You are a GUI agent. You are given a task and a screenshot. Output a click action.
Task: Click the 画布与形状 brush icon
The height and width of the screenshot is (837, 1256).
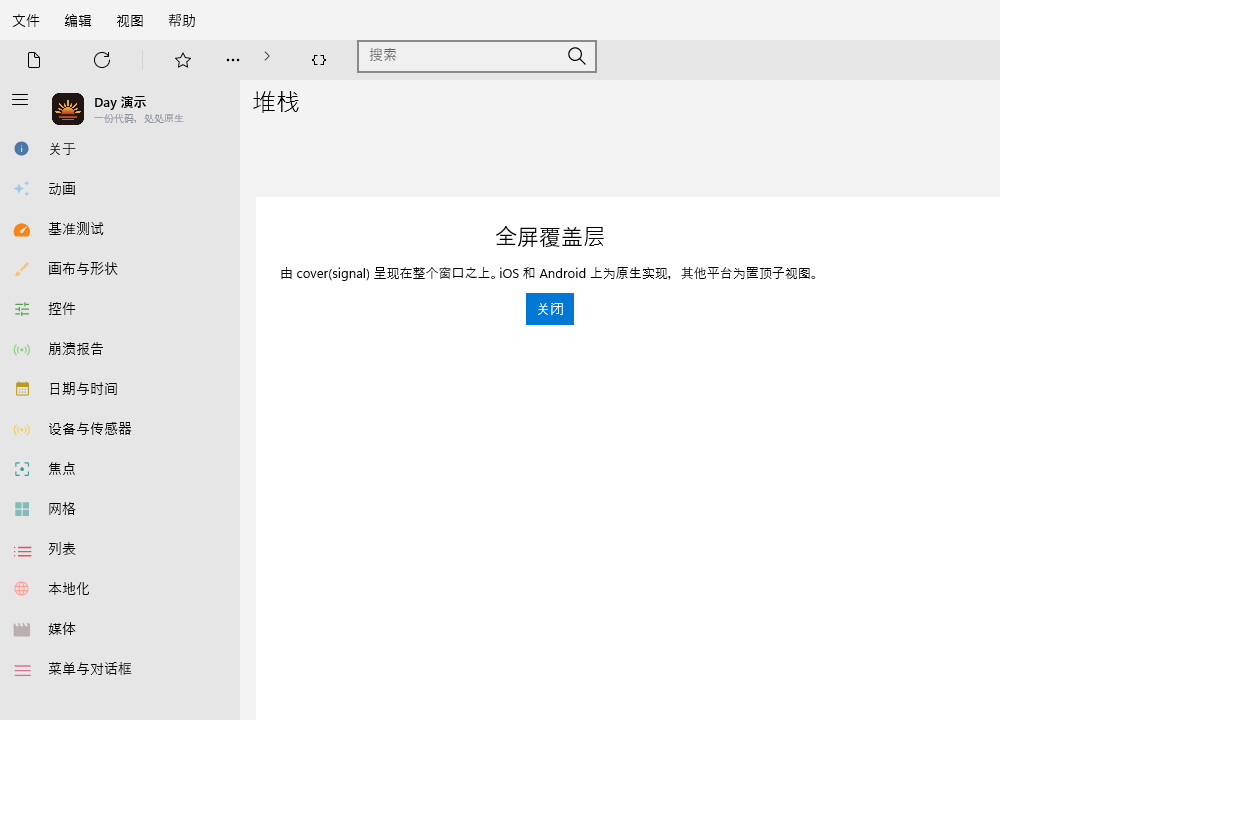[x=21, y=269]
